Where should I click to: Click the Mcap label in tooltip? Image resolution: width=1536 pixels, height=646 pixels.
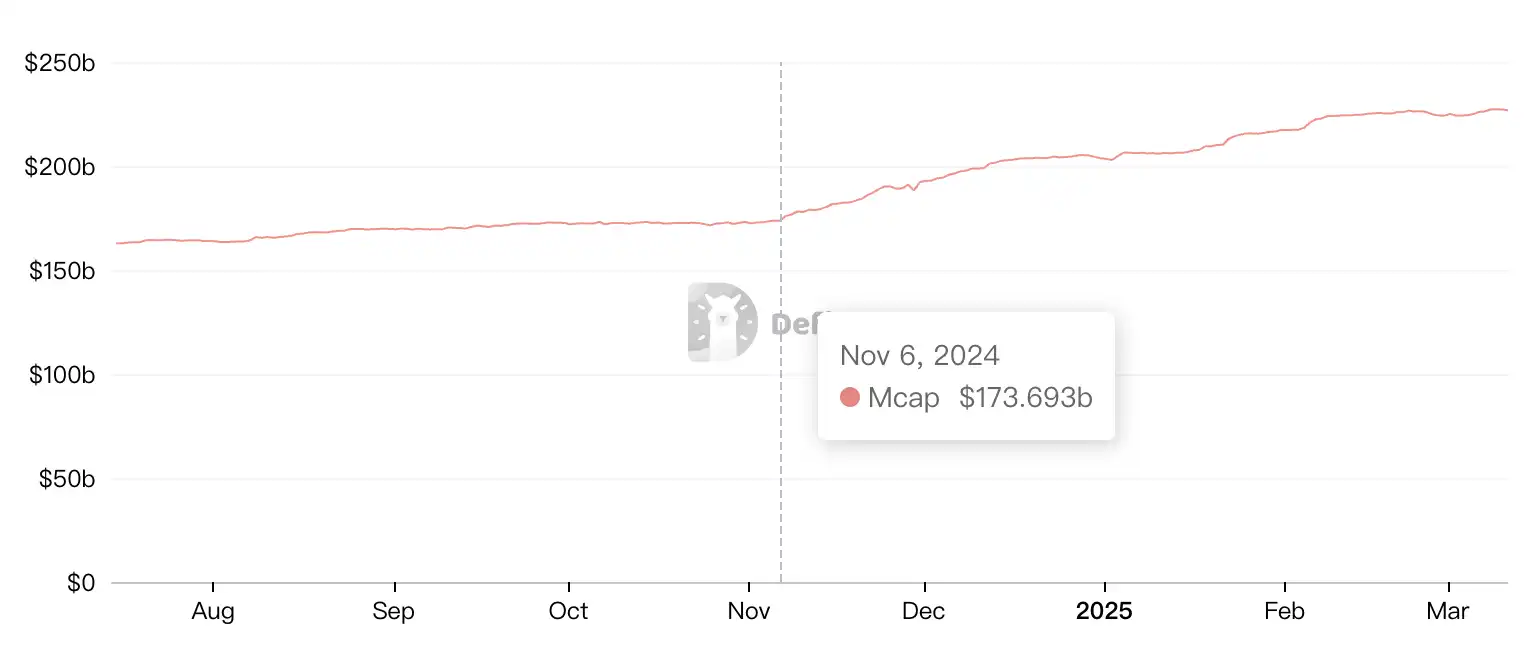(x=903, y=398)
